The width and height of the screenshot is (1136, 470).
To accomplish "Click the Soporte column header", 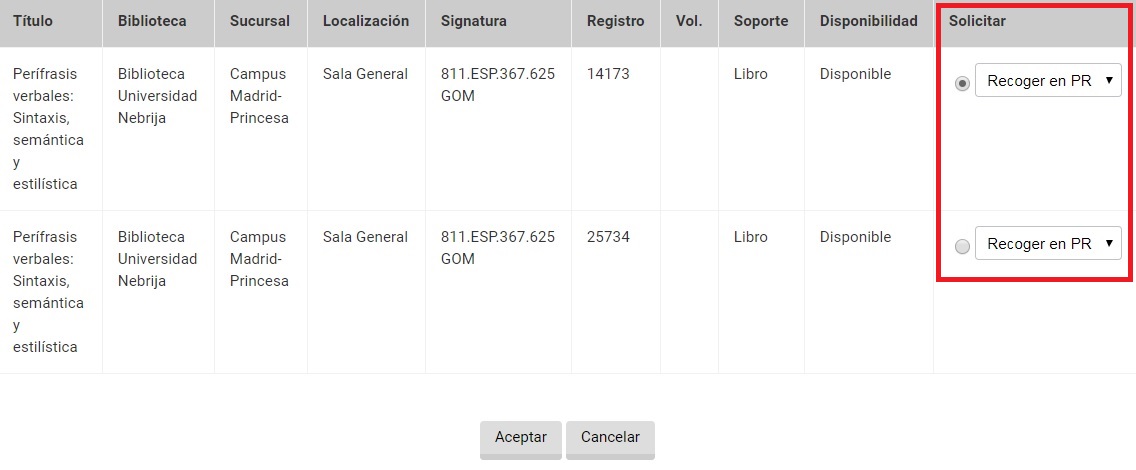I will [761, 21].
